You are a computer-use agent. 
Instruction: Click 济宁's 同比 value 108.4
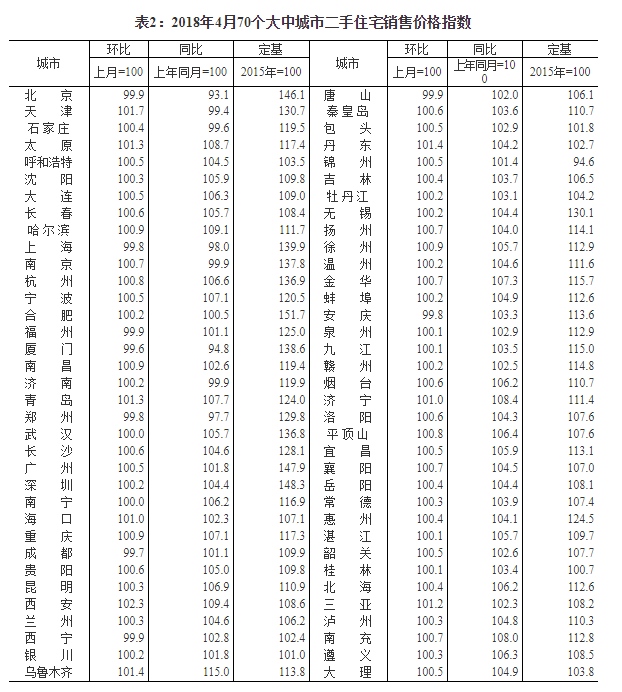(505, 400)
